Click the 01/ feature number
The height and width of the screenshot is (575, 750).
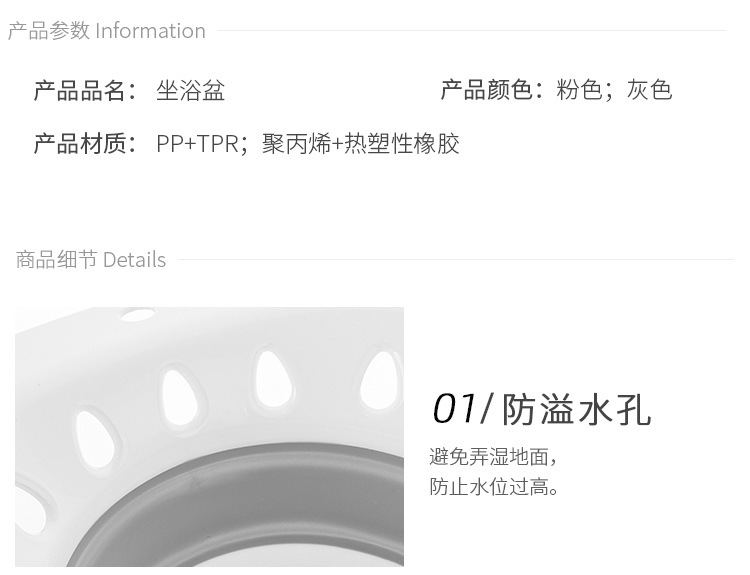point(462,409)
